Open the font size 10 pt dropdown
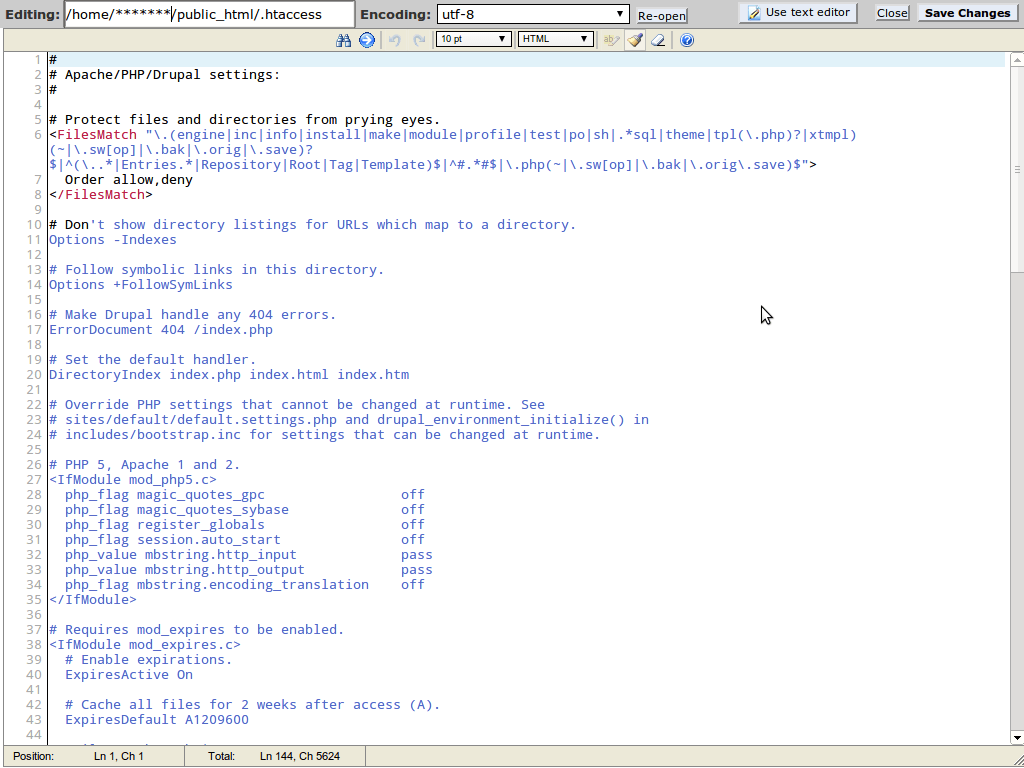 (473, 39)
